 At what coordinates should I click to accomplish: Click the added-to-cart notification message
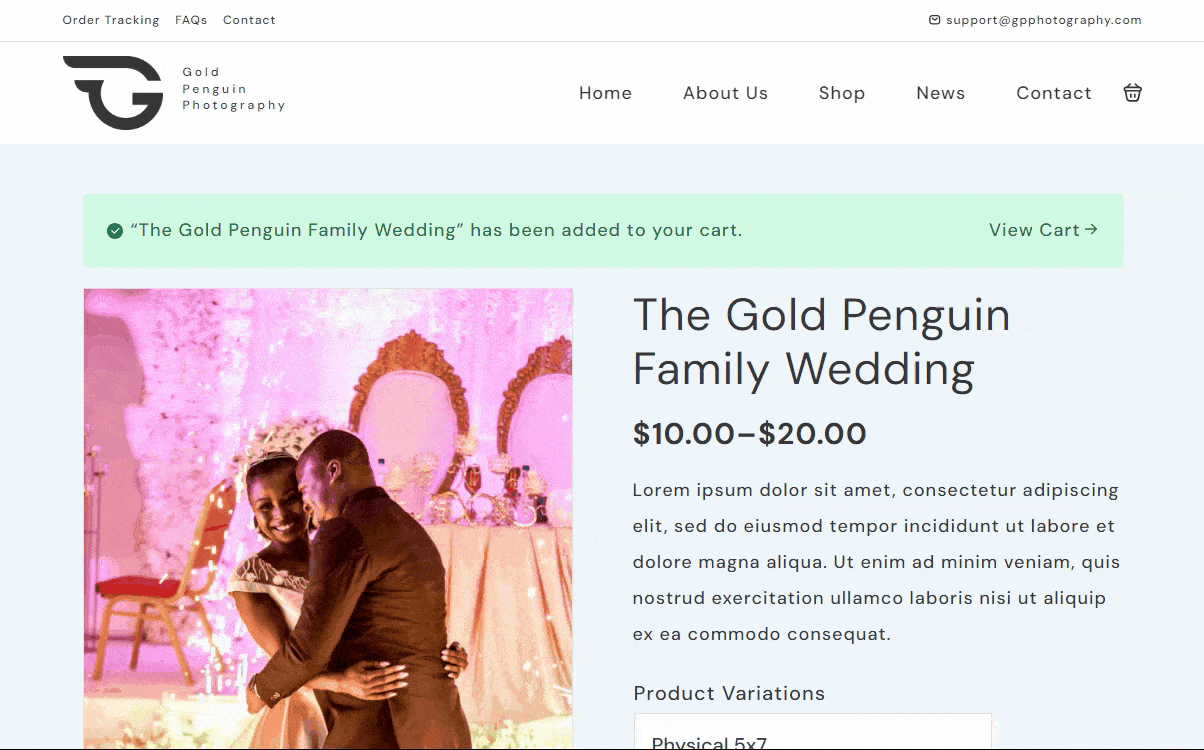pyautogui.click(x=436, y=230)
